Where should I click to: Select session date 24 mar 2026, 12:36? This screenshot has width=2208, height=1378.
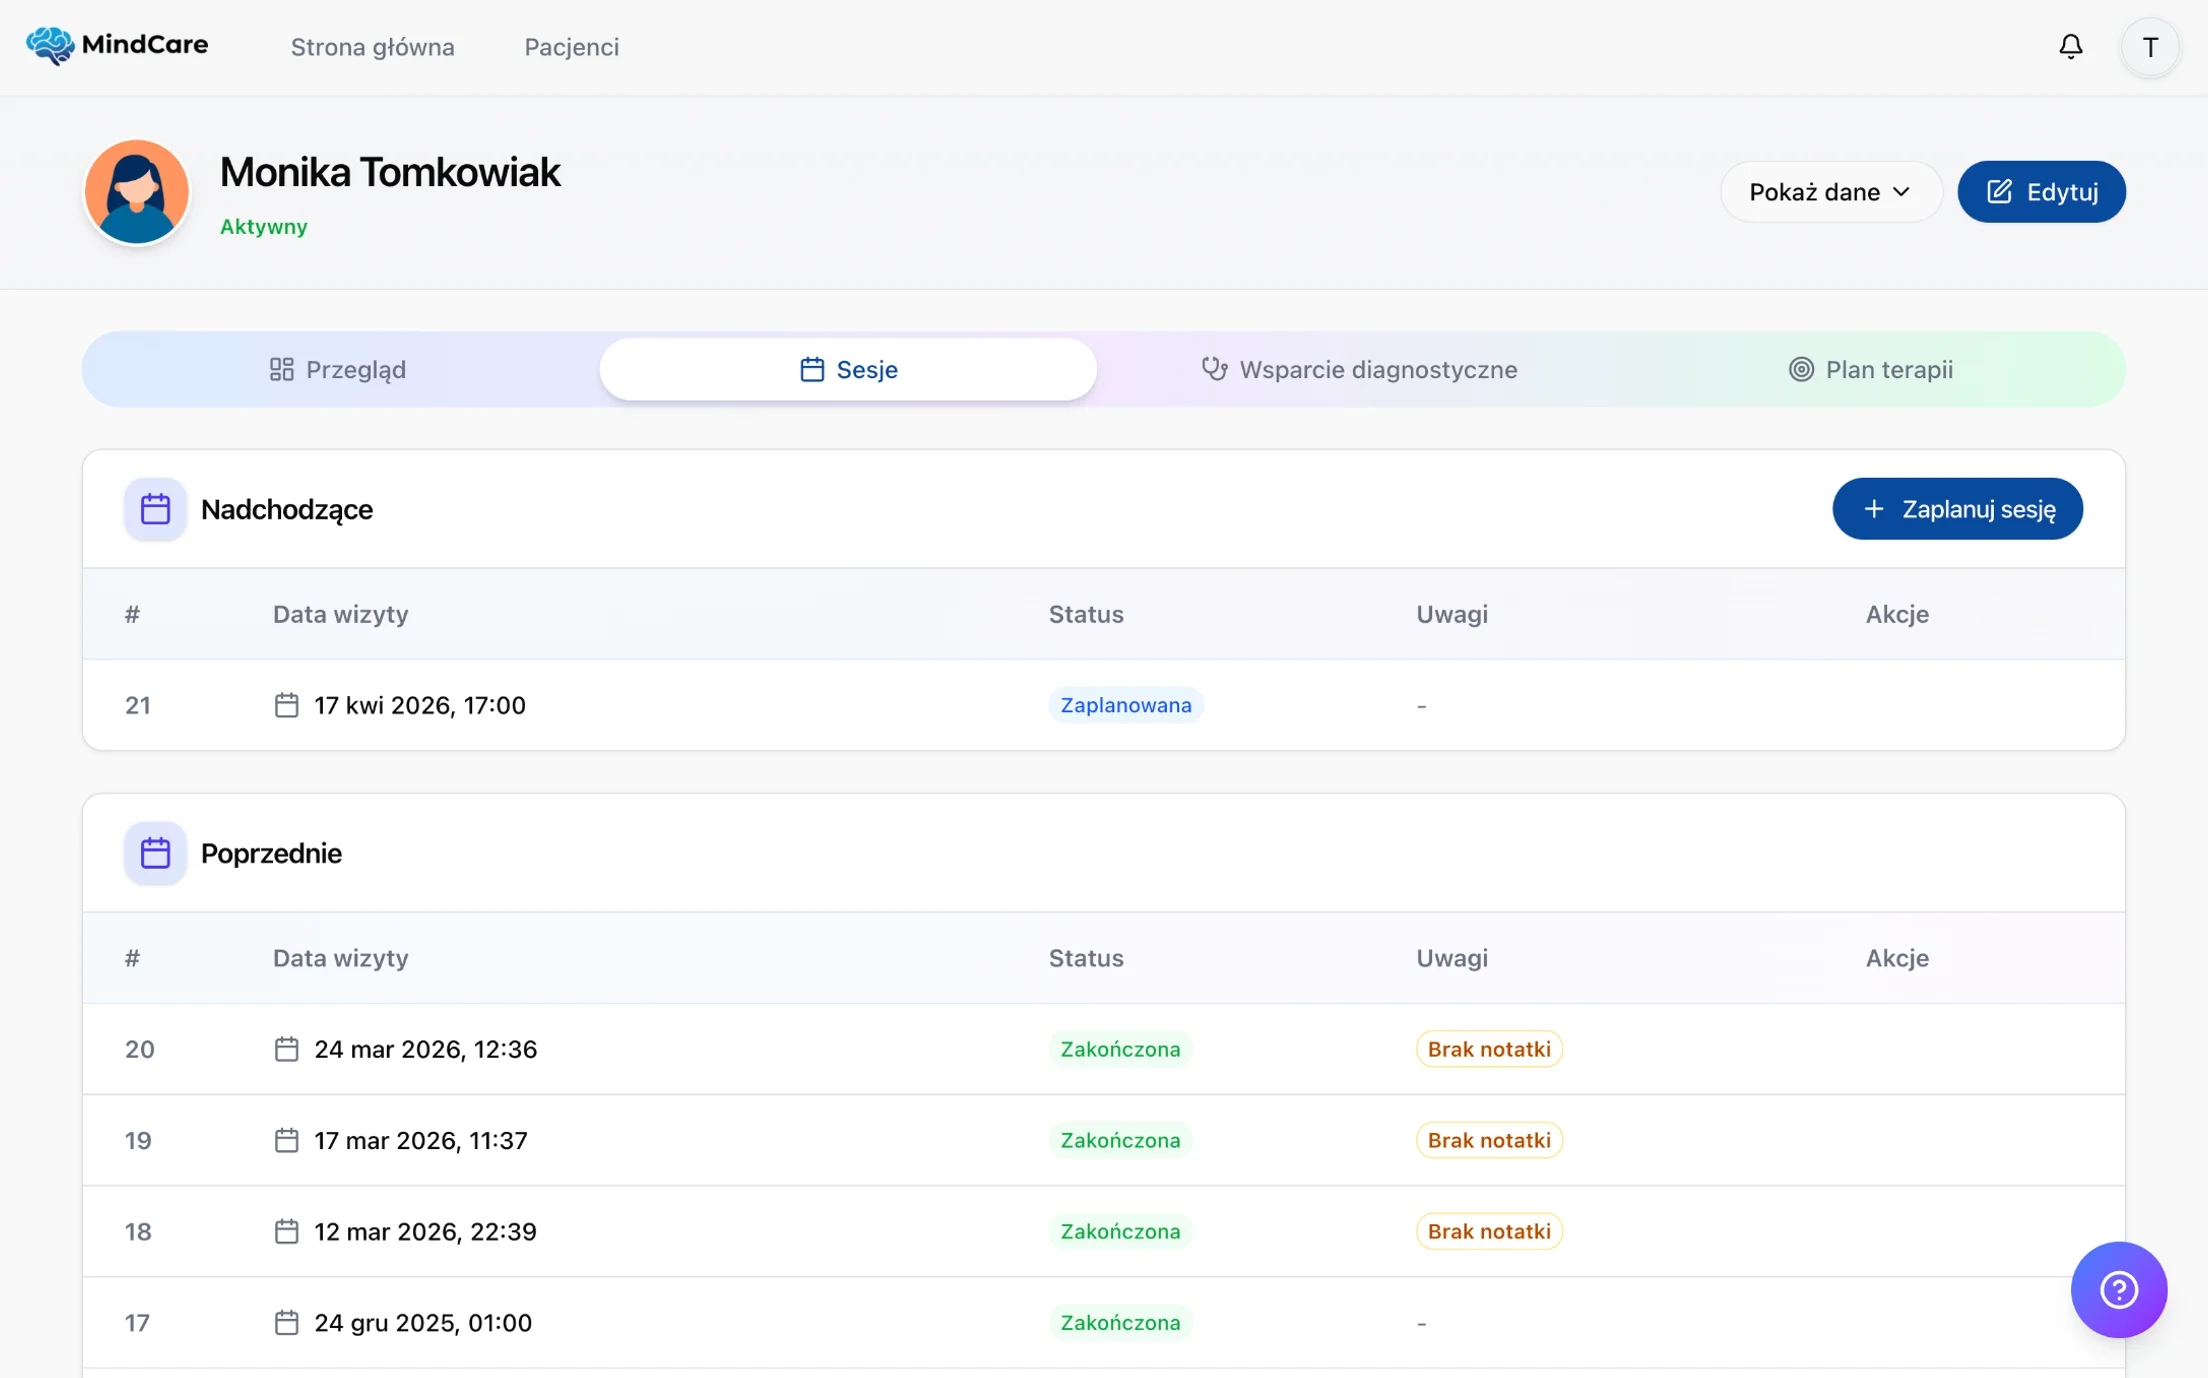click(426, 1049)
